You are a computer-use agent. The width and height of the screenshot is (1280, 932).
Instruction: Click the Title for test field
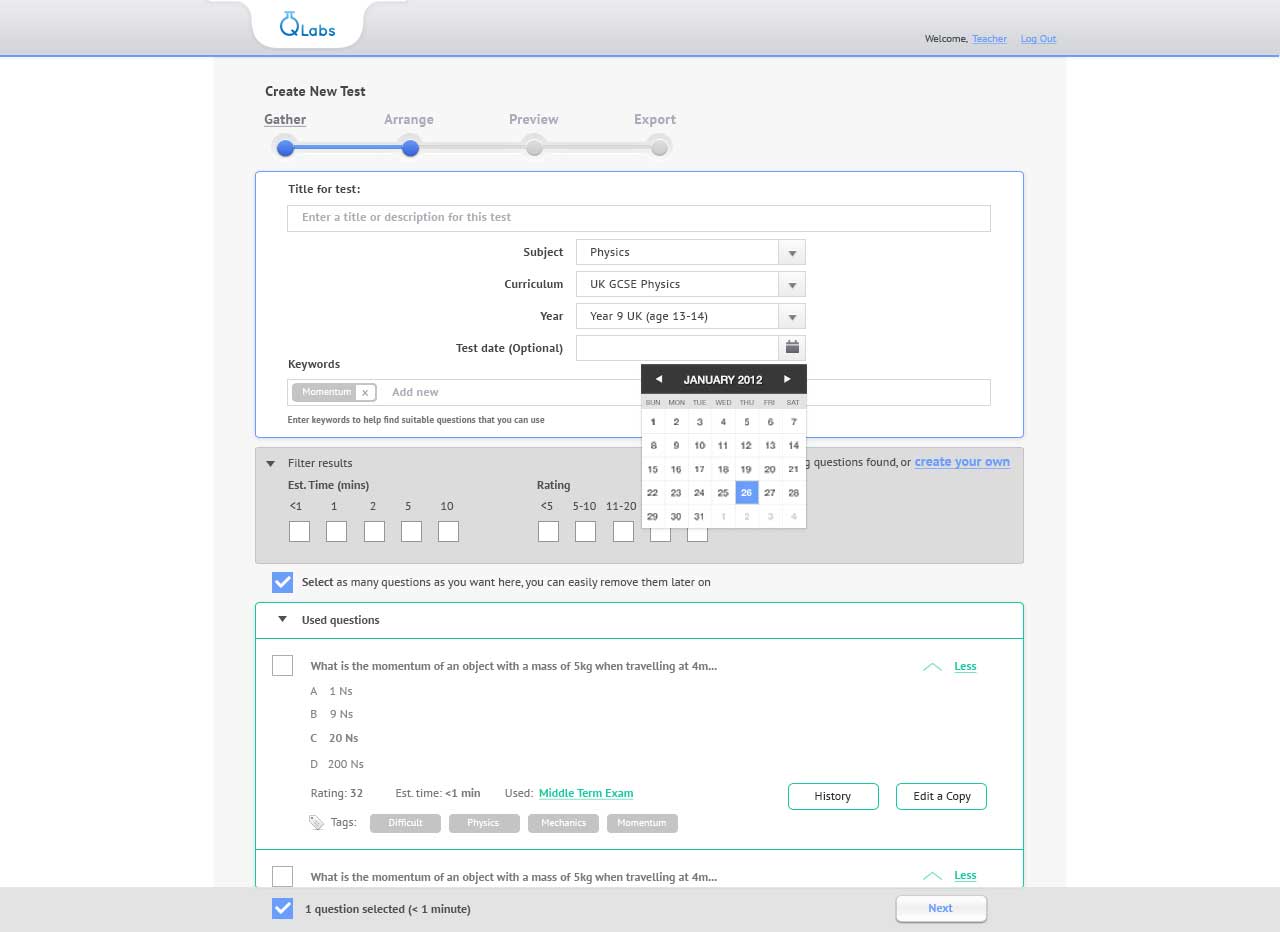tap(638, 218)
